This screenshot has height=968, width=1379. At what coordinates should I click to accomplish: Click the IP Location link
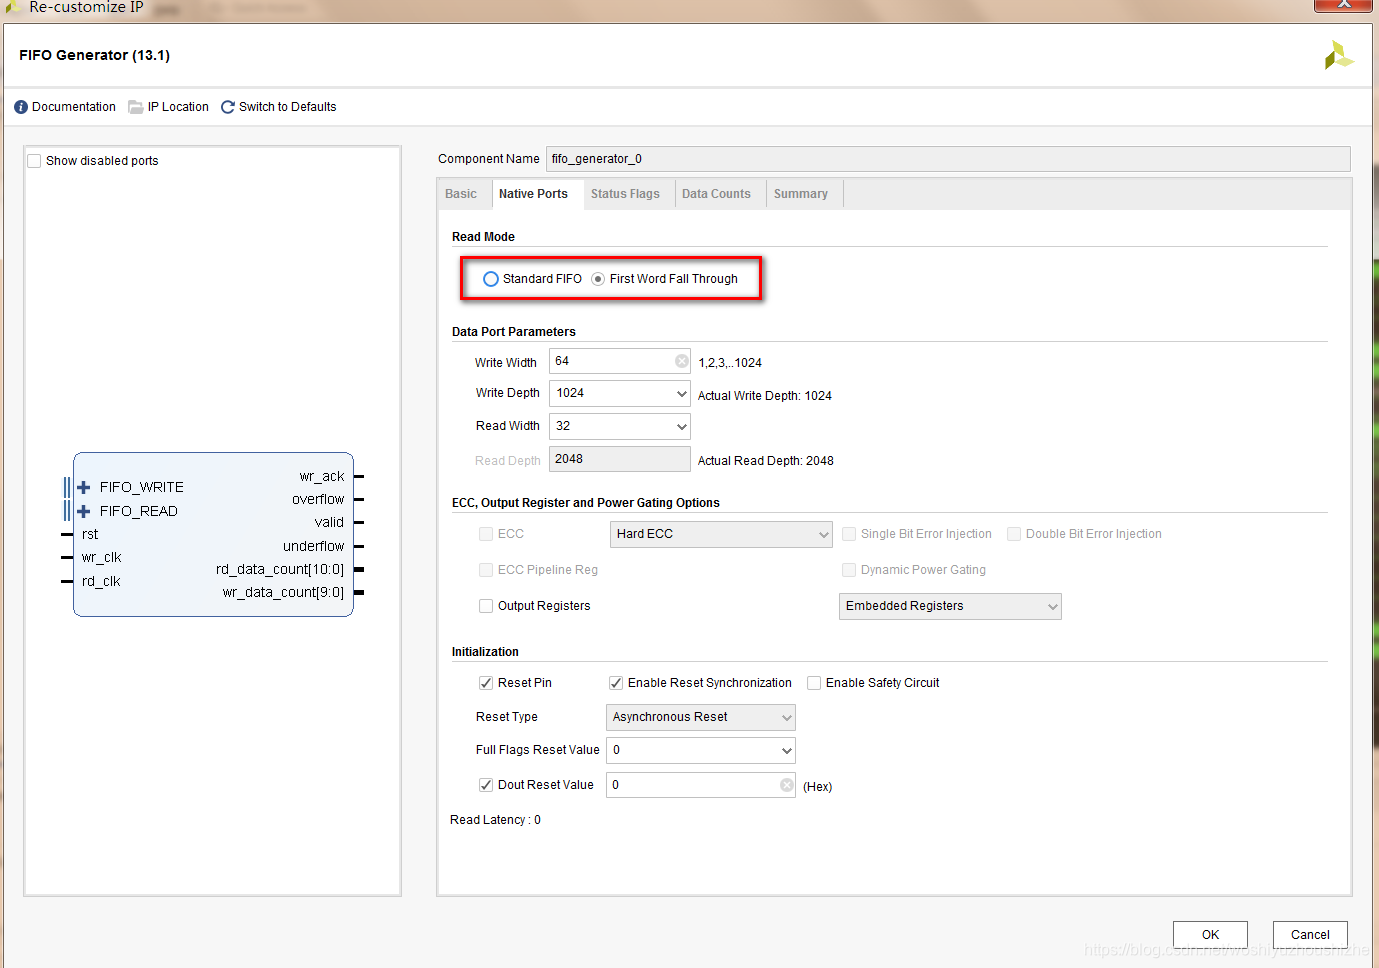(178, 107)
